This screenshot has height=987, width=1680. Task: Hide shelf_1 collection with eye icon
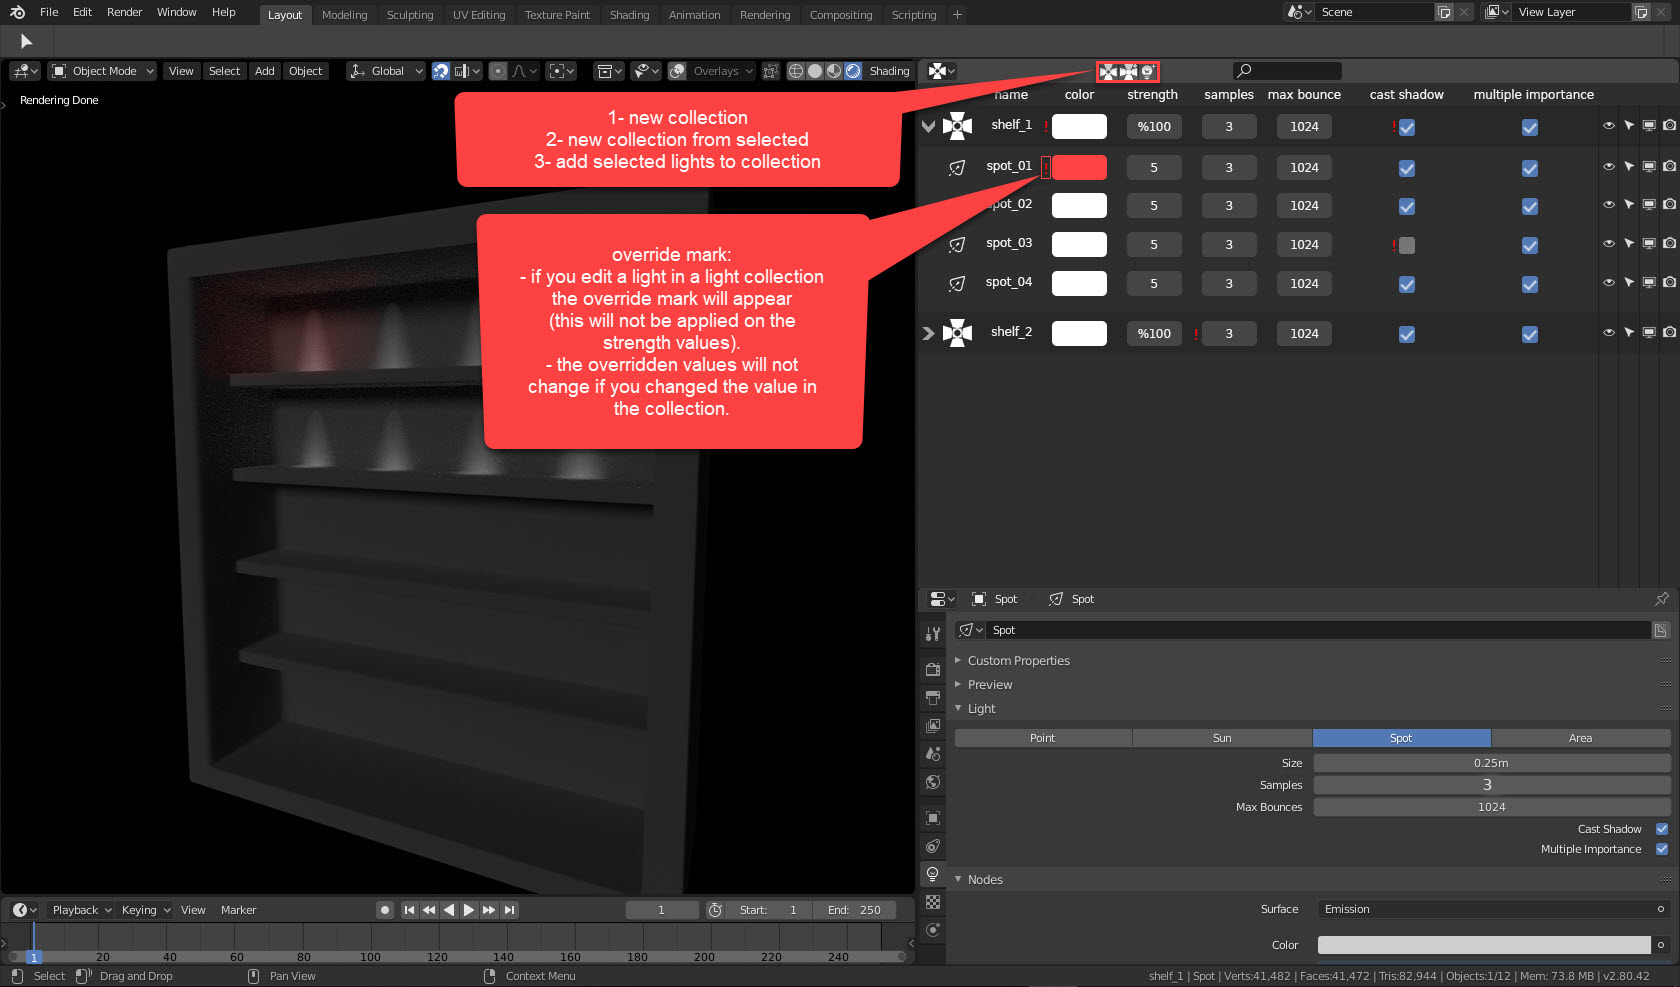coord(1609,126)
